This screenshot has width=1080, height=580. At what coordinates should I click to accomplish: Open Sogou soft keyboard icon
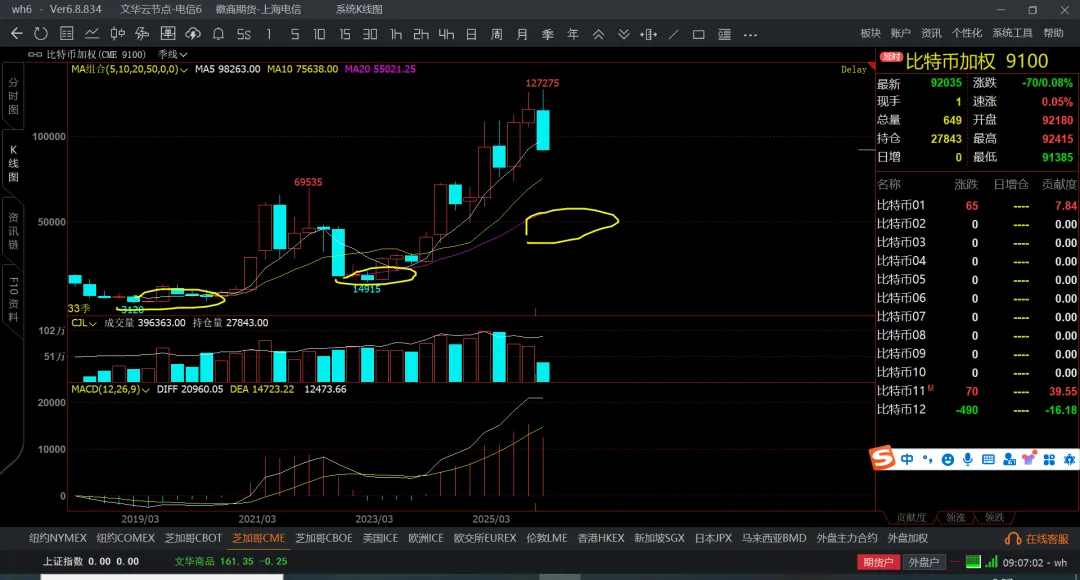pyautogui.click(x=988, y=459)
